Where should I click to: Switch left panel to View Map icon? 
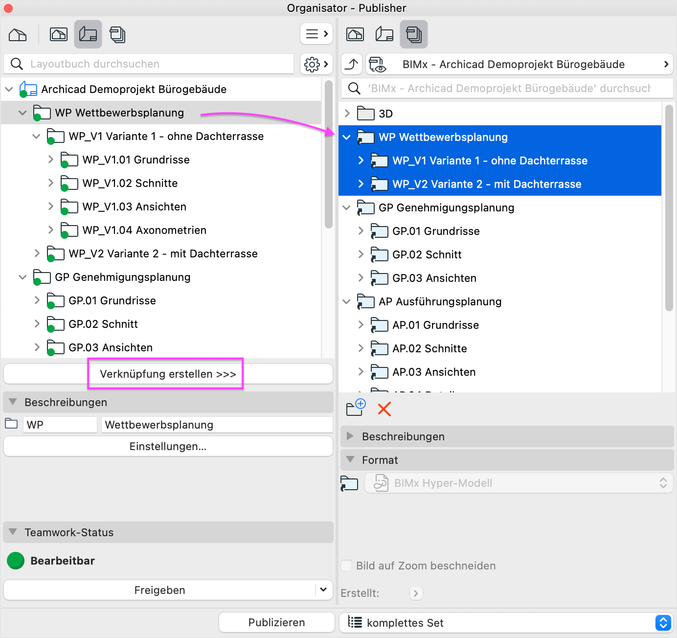(59, 35)
